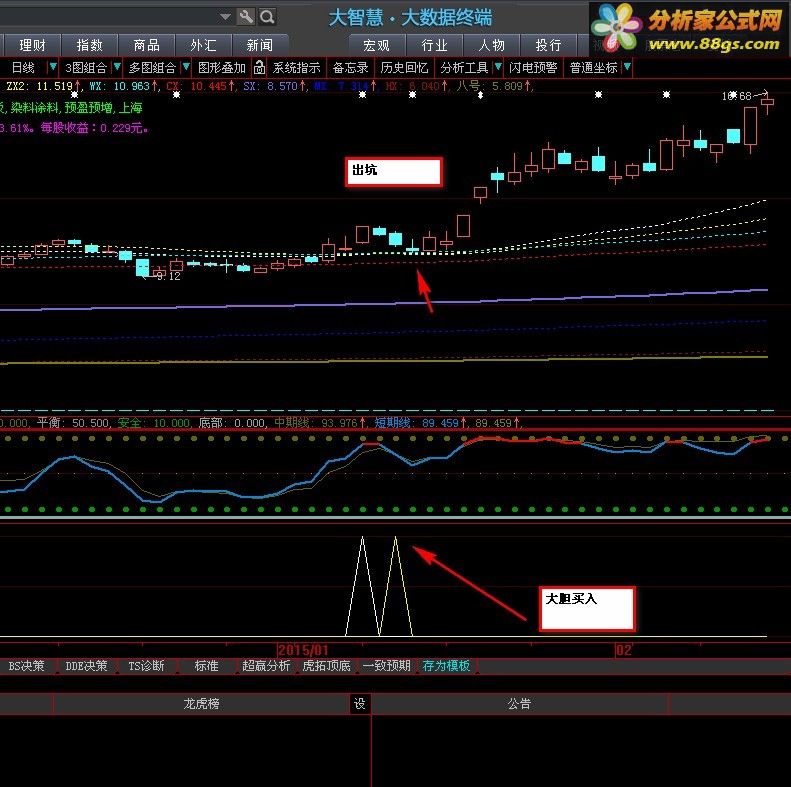The height and width of the screenshot is (787, 791).
Task: Click the 中期线: 93.976 indicator label
Action: click(318, 423)
